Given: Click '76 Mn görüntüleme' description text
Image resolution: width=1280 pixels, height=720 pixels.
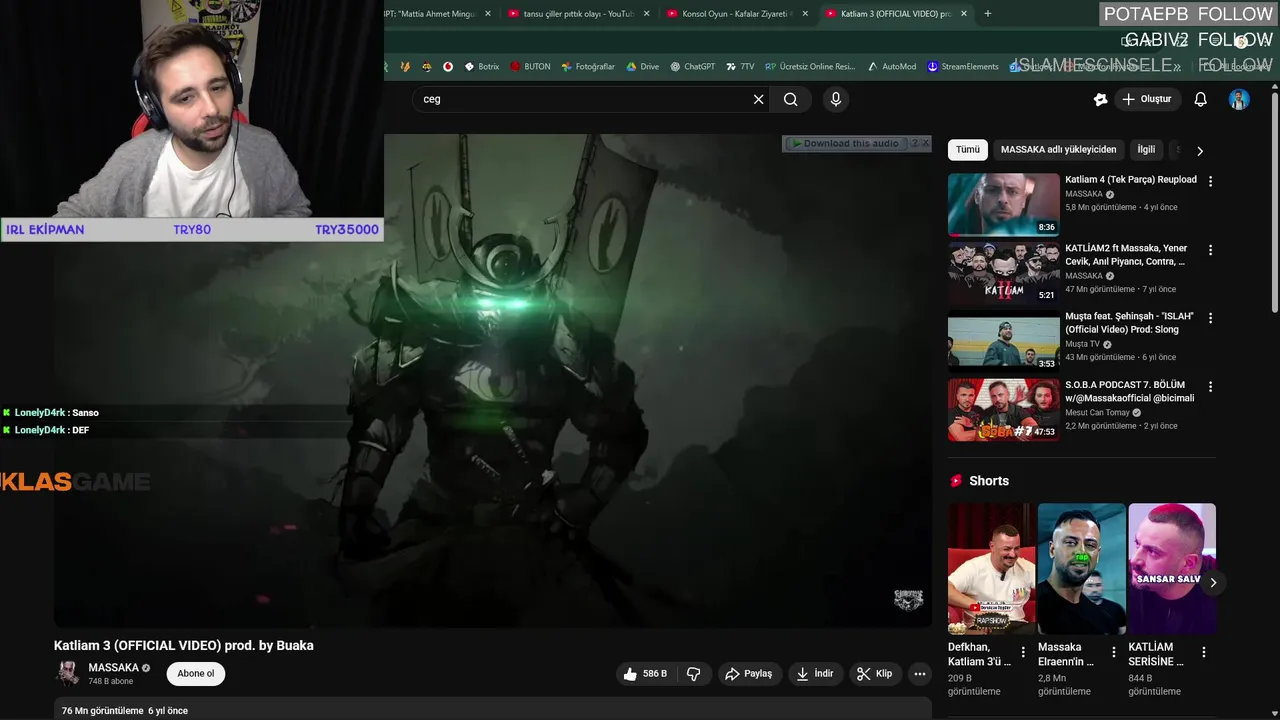Looking at the screenshot, I should [x=102, y=711].
